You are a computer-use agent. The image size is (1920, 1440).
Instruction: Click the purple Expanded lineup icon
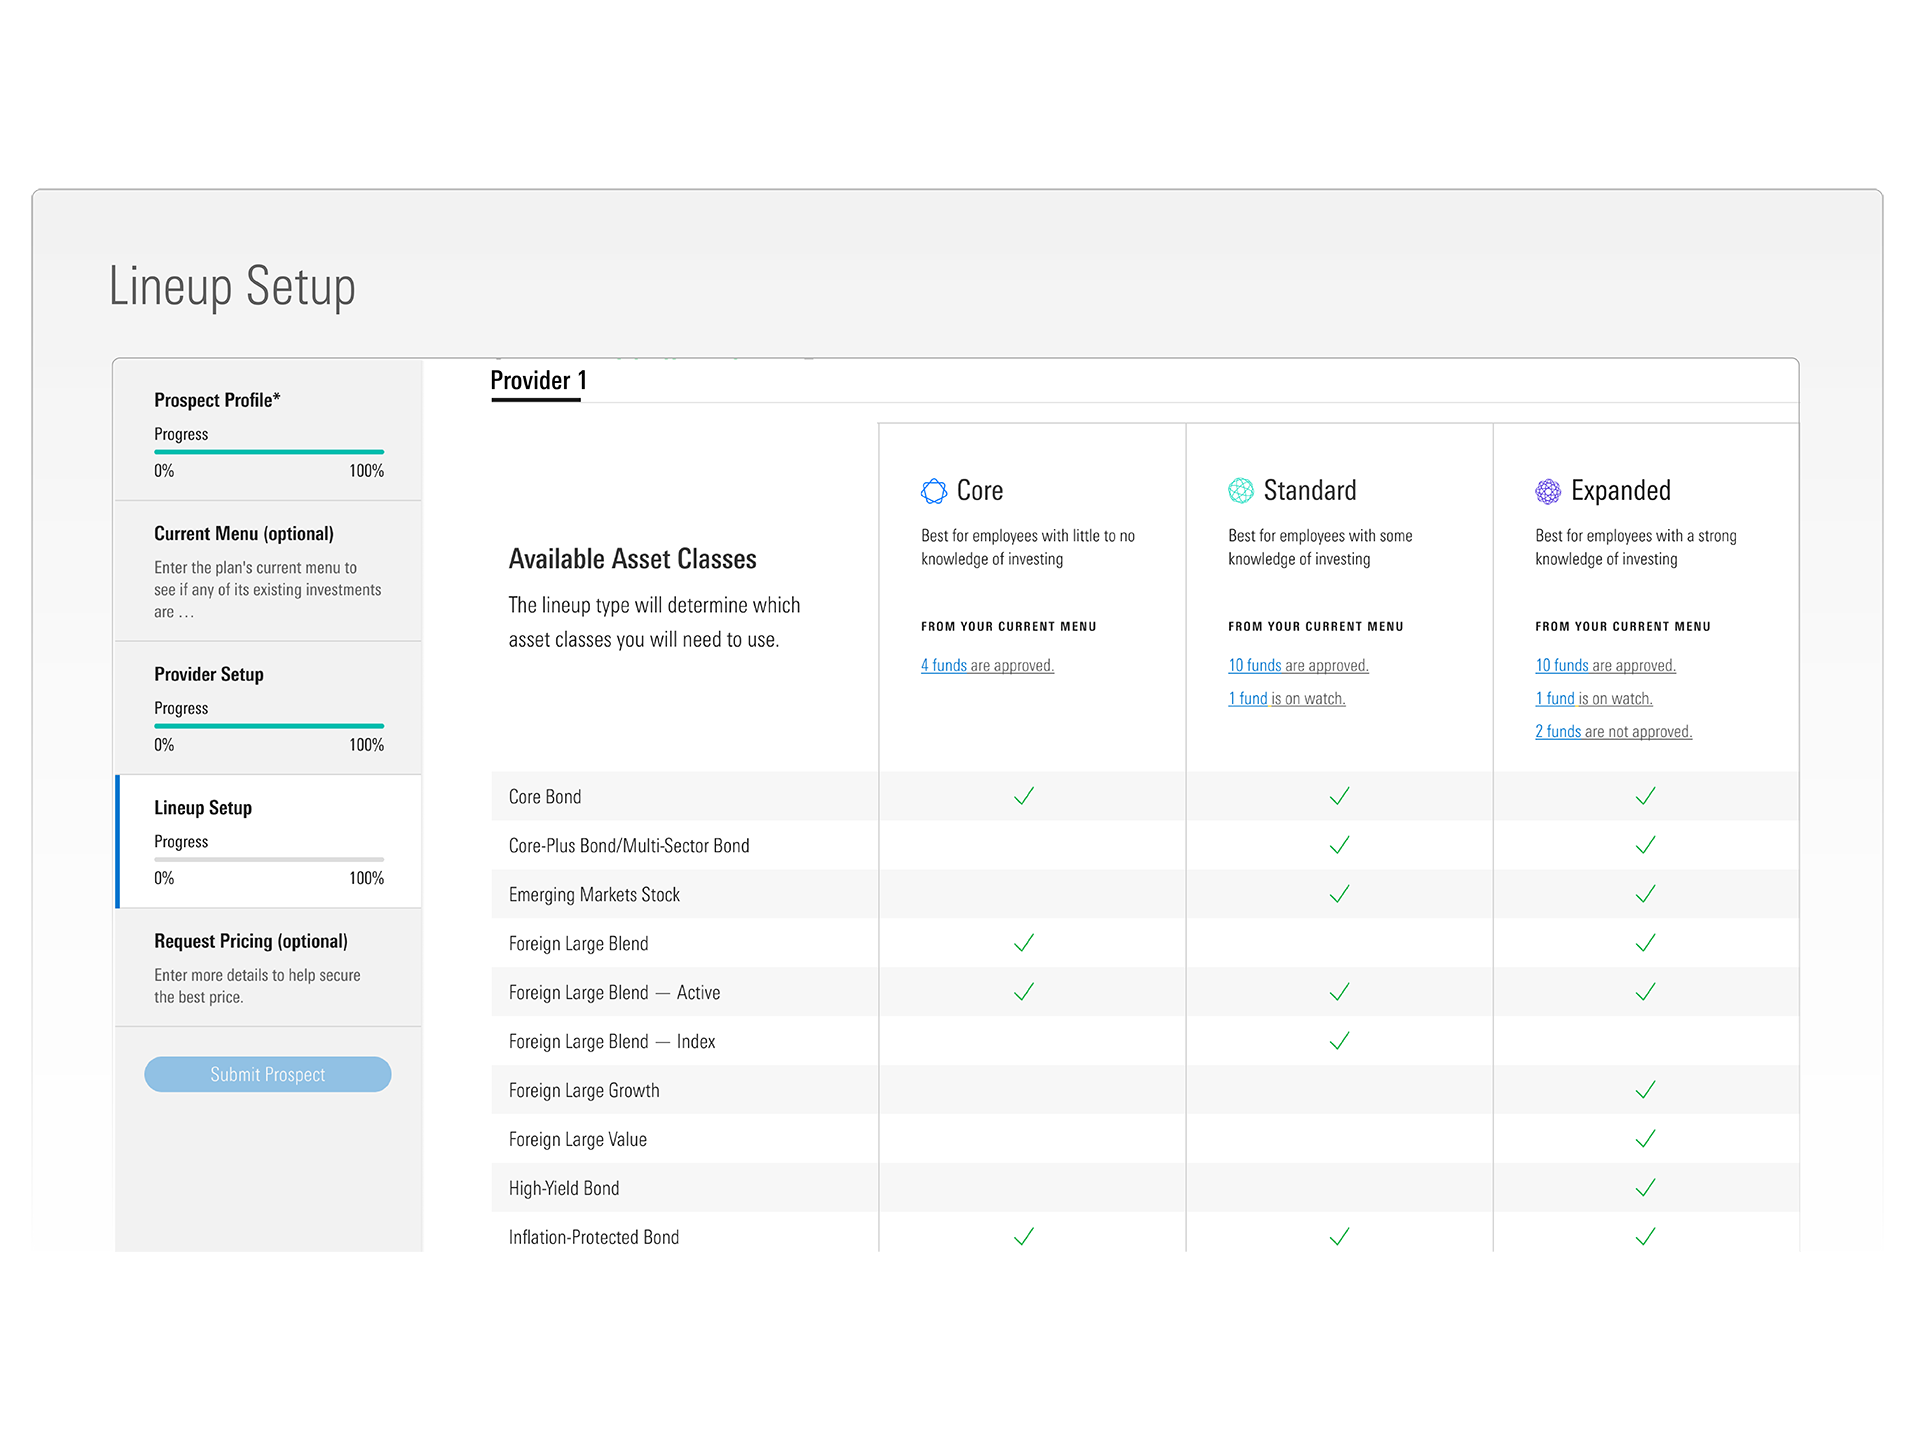pyautogui.click(x=1547, y=491)
